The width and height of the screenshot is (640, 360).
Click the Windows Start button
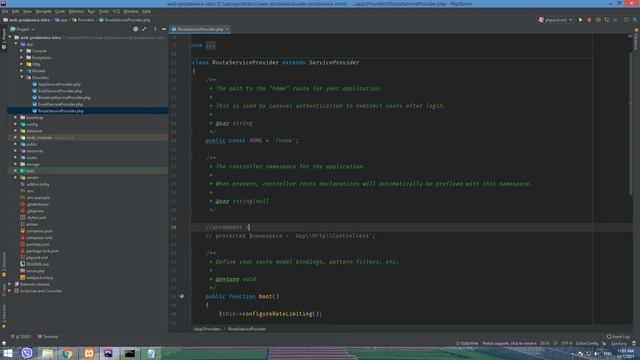click(x=8, y=353)
